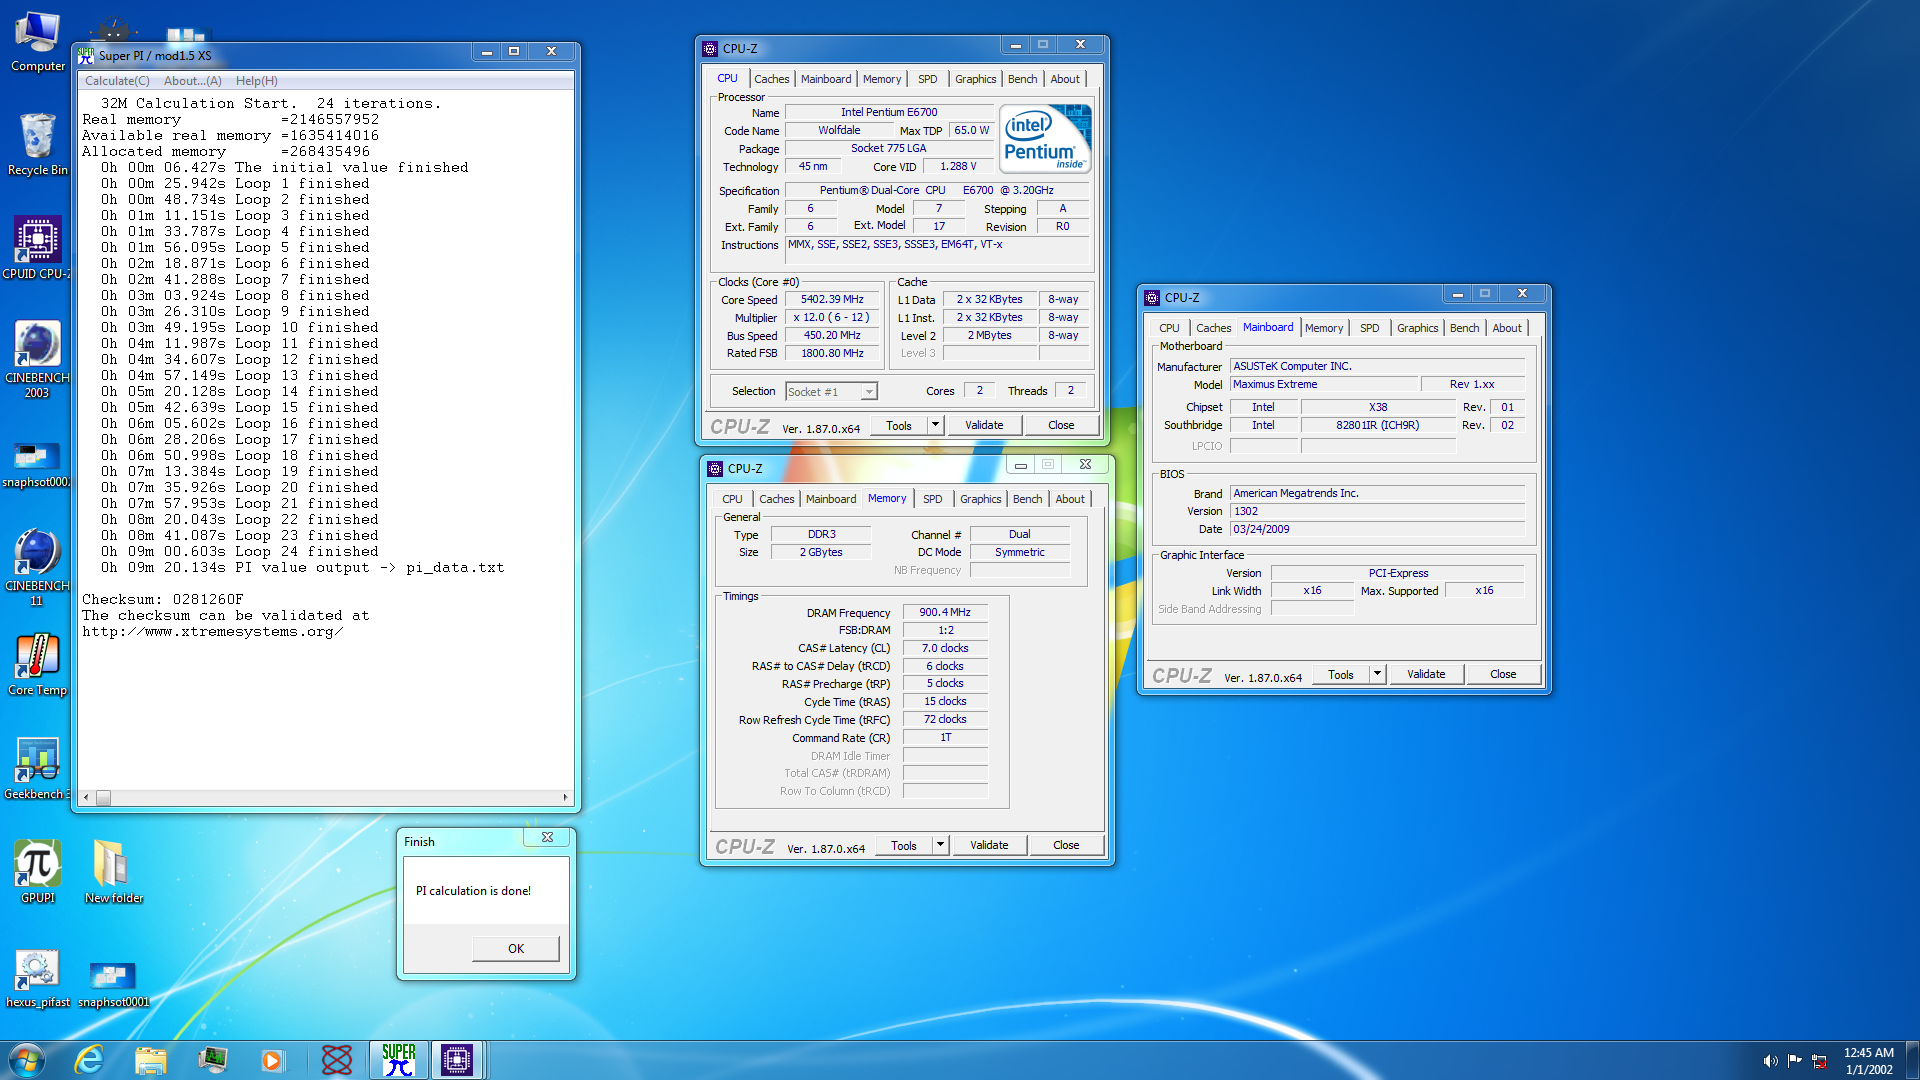Click OK in the Finish dialog

pos(516,948)
